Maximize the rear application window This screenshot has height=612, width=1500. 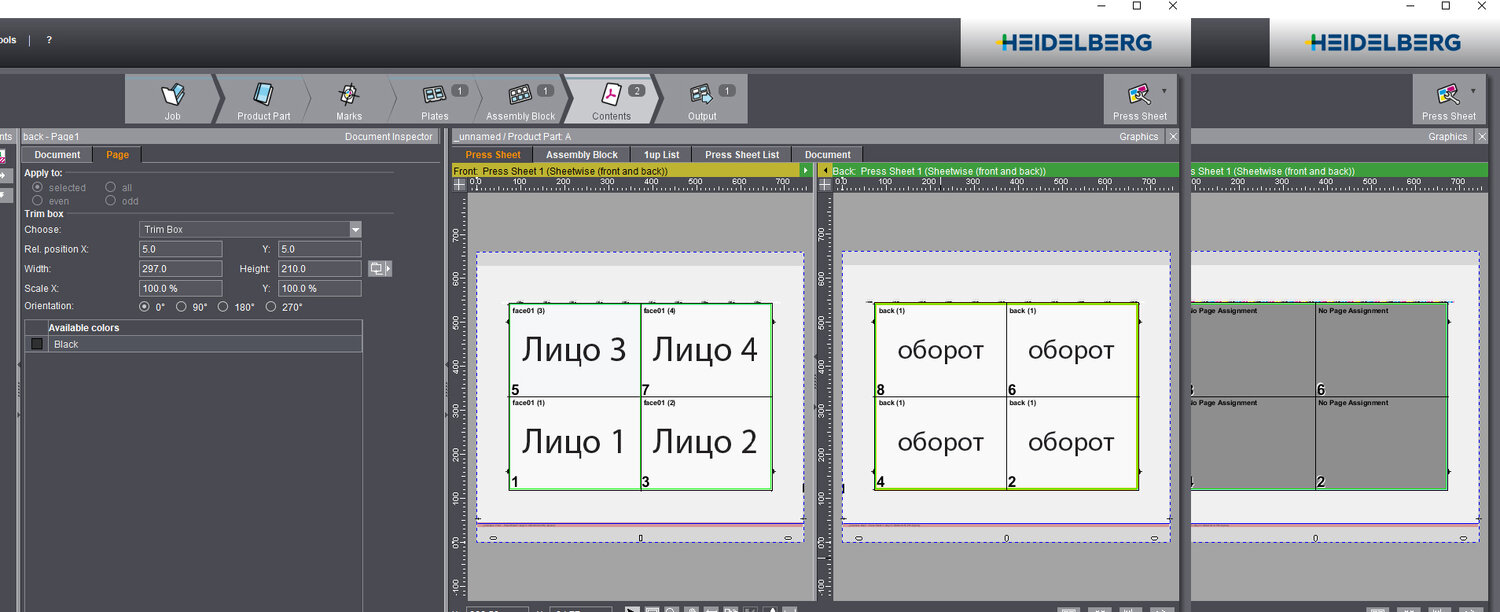1446,6
